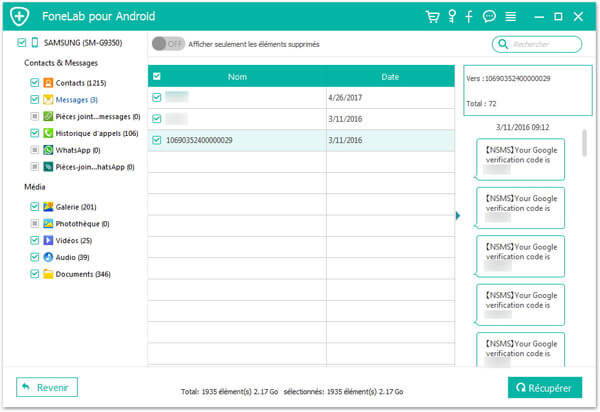
Task: Tick the WhatsApp (0) checkbox
Action: [35, 150]
